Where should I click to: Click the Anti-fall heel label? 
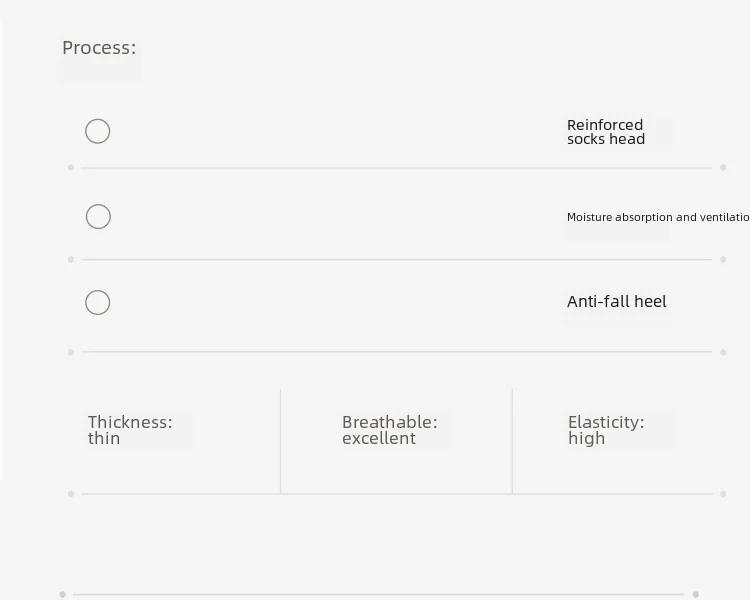tap(617, 301)
